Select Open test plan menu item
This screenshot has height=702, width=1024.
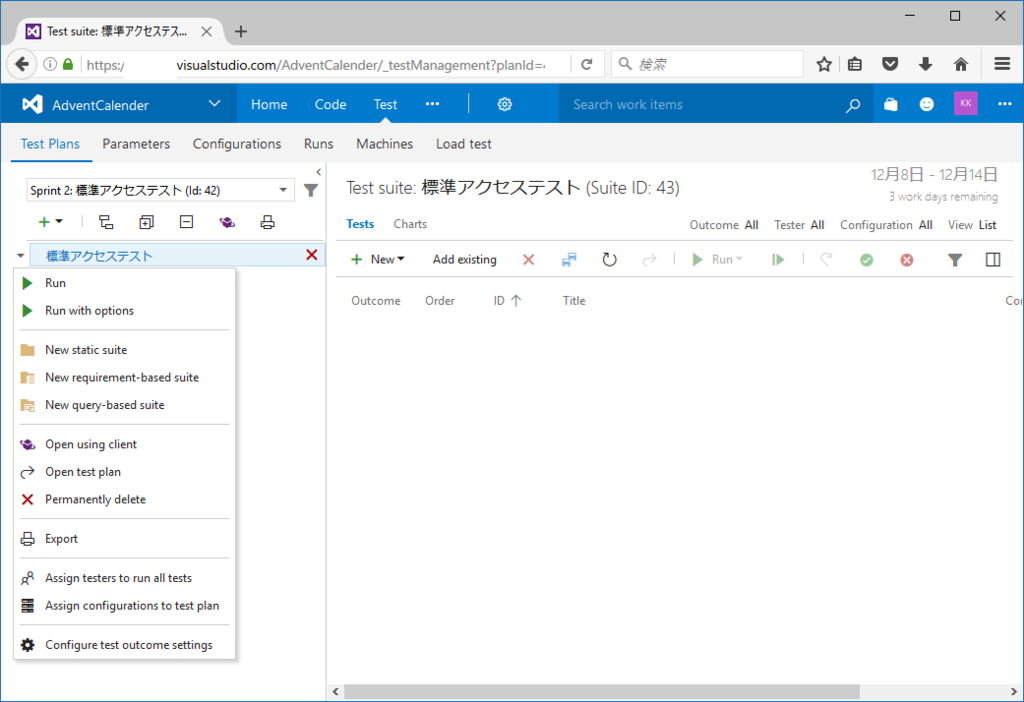(x=124, y=471)
